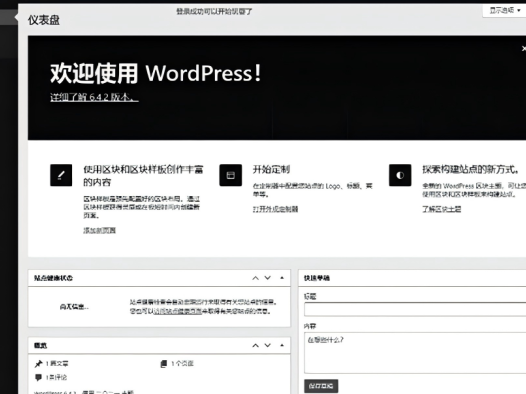The image size is (526, 394).
Task: Move 站点健康状态 widget down
Action: pos(267,278)
